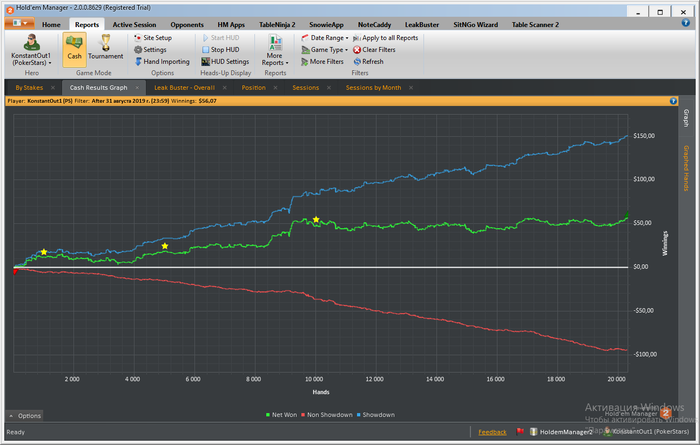Open Site Setup options
The height and width of the screenshot is (445, 700).
coord(153,37)
